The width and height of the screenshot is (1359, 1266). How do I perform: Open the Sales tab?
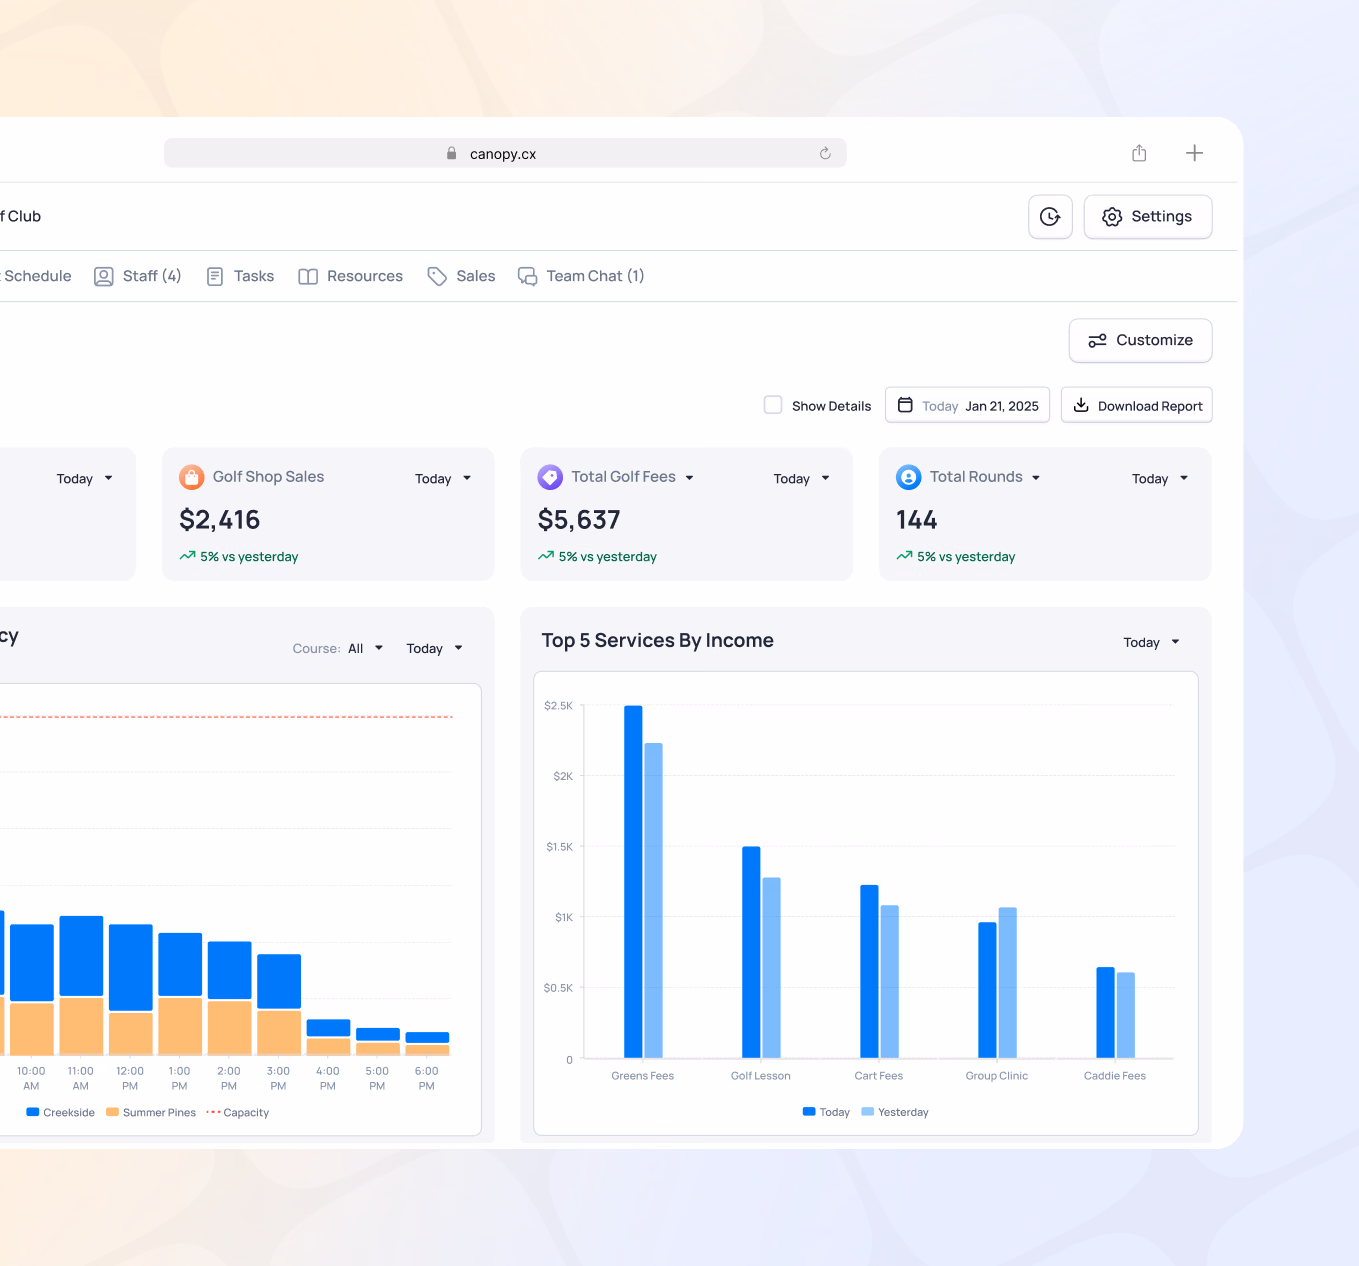pos(461,277)
